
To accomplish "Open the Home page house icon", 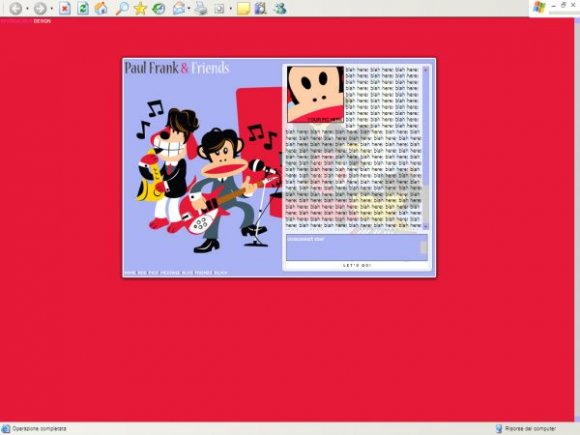I will tap(101, 8).
